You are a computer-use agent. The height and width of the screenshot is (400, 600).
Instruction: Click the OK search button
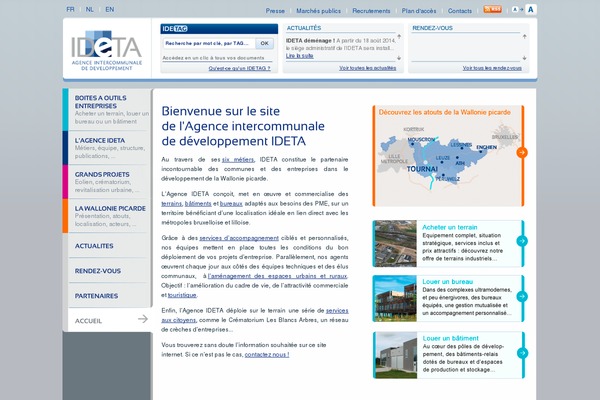point(264,44)
